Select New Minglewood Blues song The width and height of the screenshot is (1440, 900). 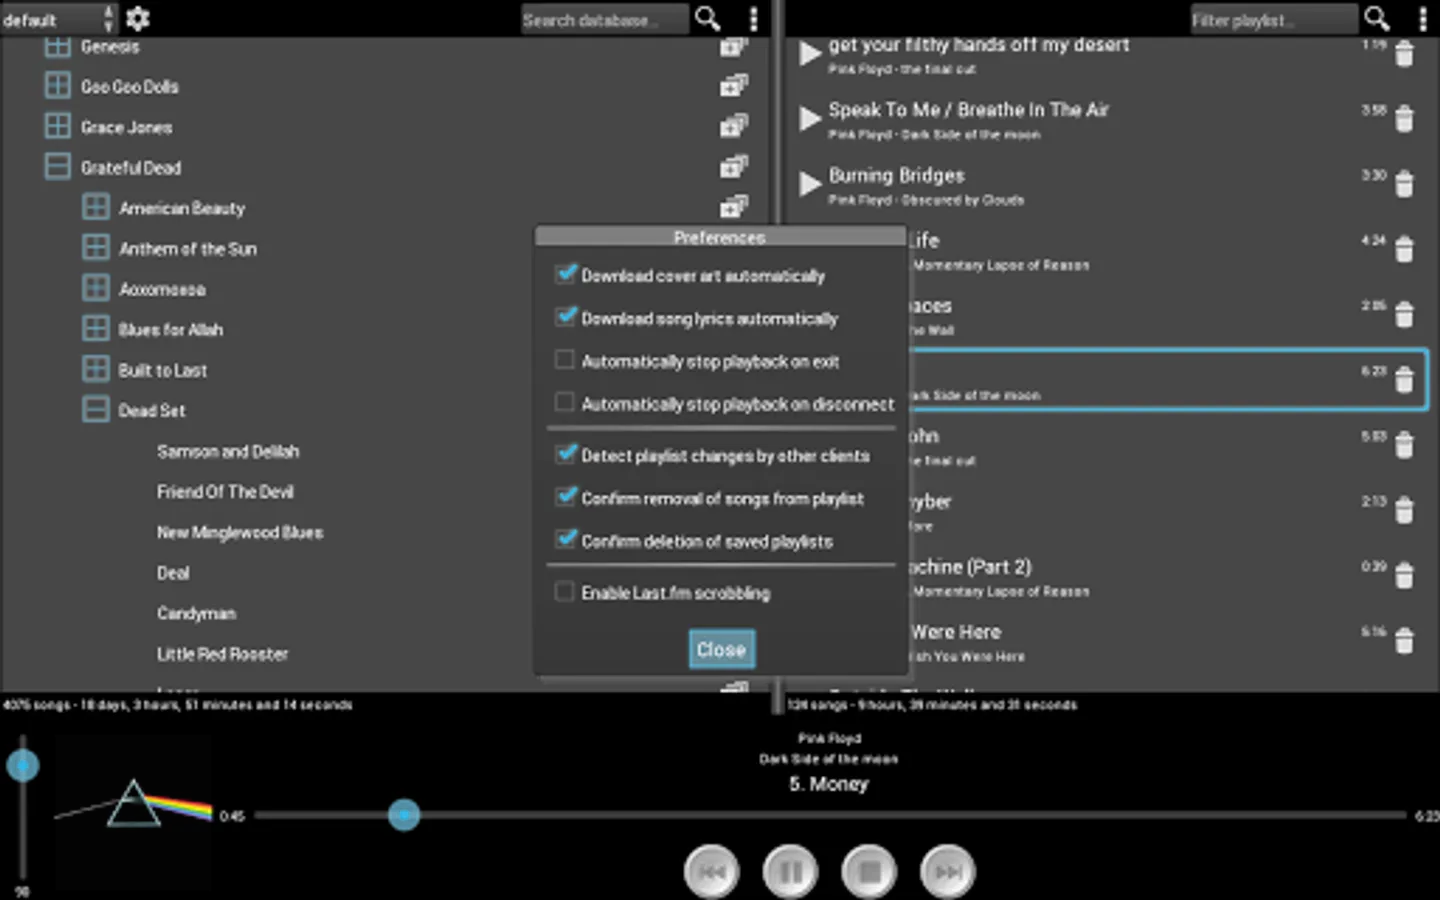click(240, 532)
